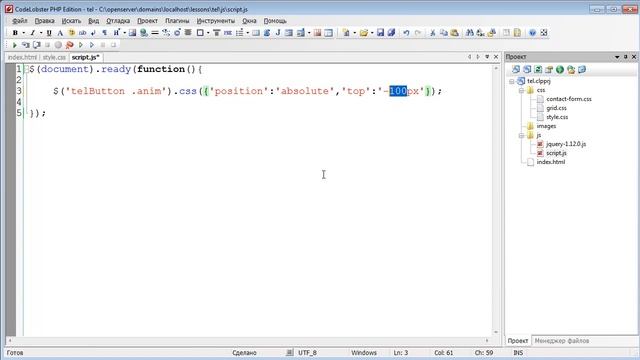Select contact-form.css in project tree
Screen dimensions: 640x360
(569, 99)
